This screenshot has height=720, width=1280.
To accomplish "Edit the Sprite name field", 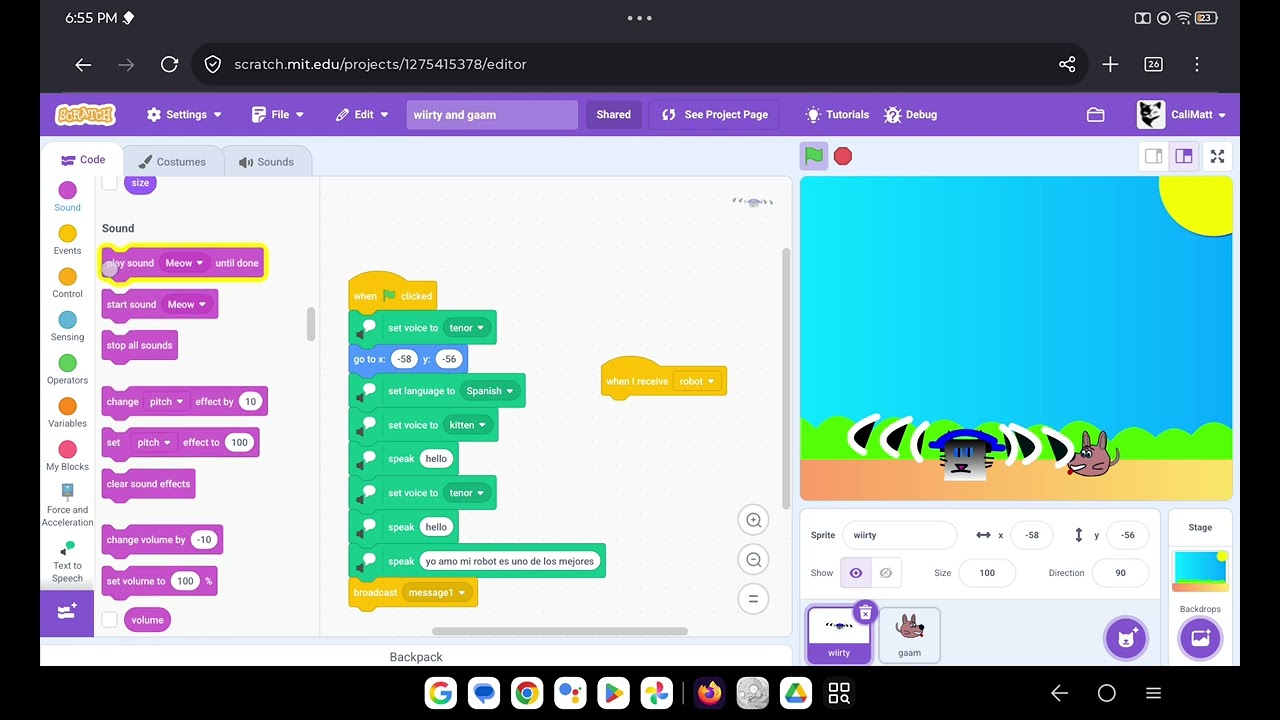I will (x=899, y=535).
